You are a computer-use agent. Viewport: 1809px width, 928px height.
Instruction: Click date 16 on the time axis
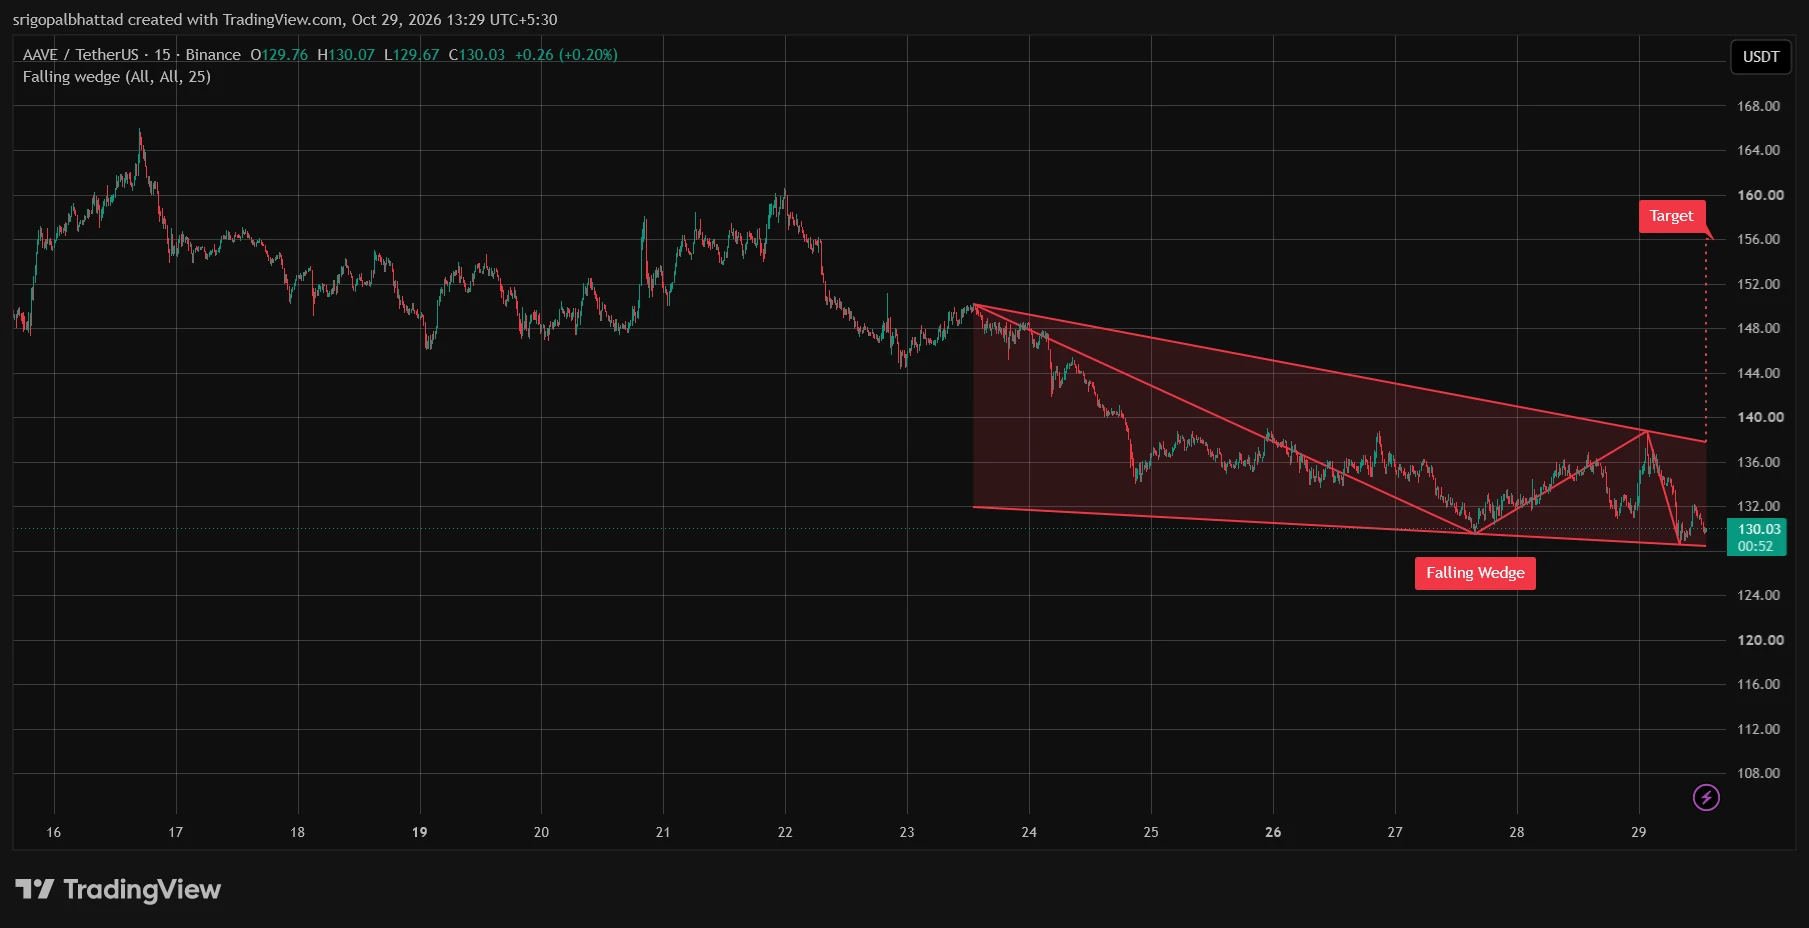tap(54, 832)
